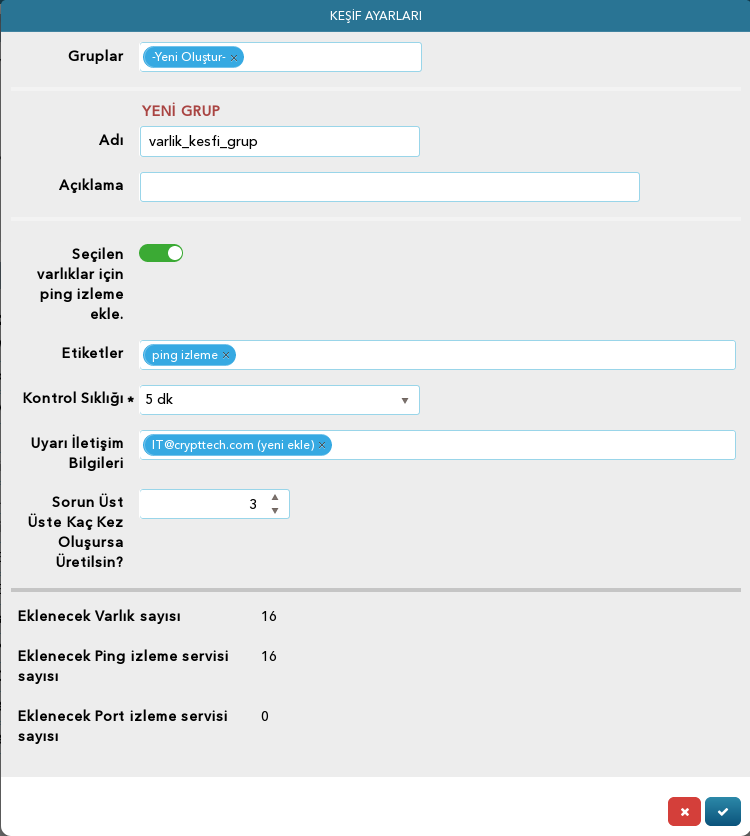Remove the IT@crypttech.com contact tag
The width and height of the screenshot is (750, 836).
pos(322,445)
